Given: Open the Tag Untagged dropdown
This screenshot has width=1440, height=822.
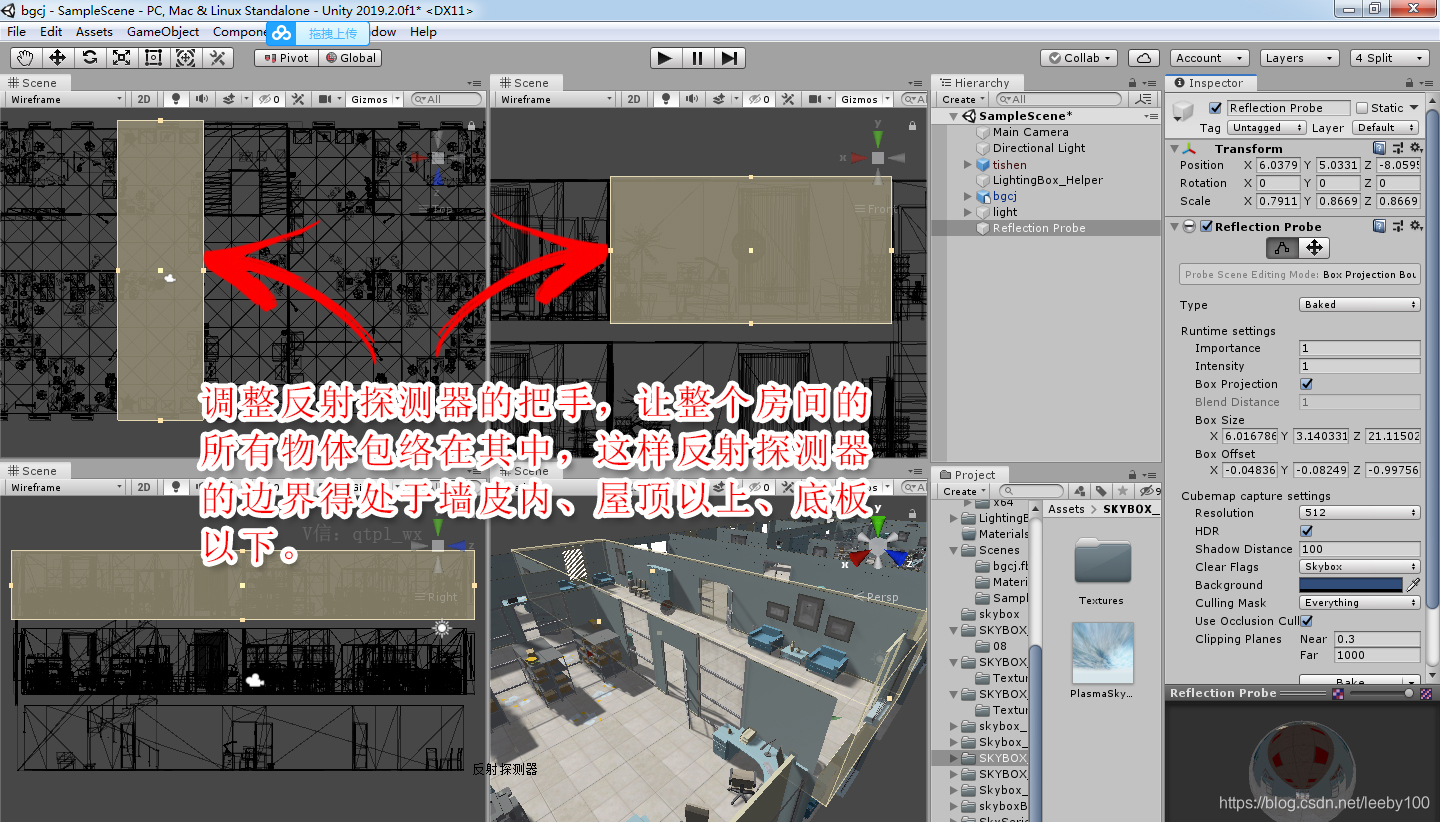Looking at the screenshot, I should point(1267,128).
